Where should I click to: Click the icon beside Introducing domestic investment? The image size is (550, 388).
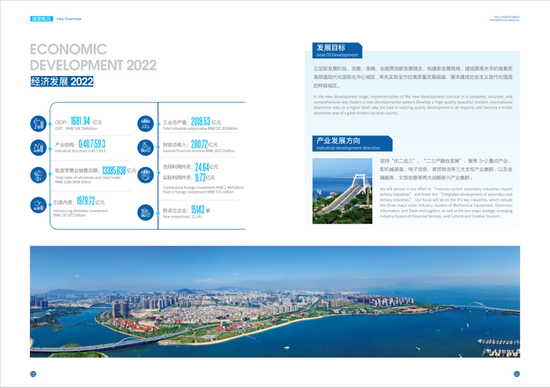click(38, 205)
